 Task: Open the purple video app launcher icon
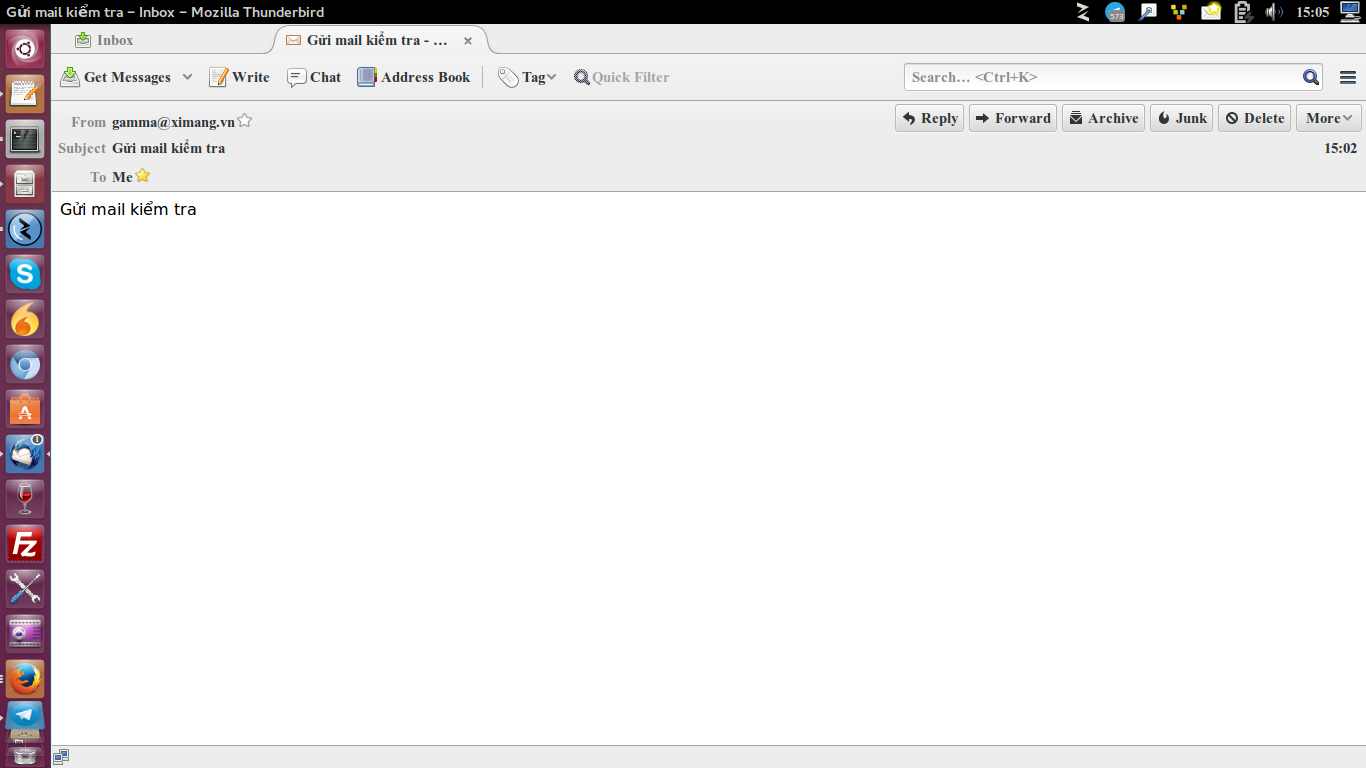pos(25,634)
